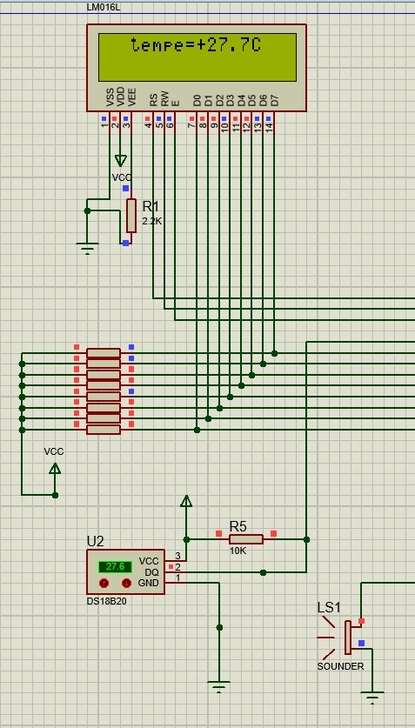415x728 pixels.
Task: Select the ground symbol under DS18B20 GND wire
Action: pos(219,687)
